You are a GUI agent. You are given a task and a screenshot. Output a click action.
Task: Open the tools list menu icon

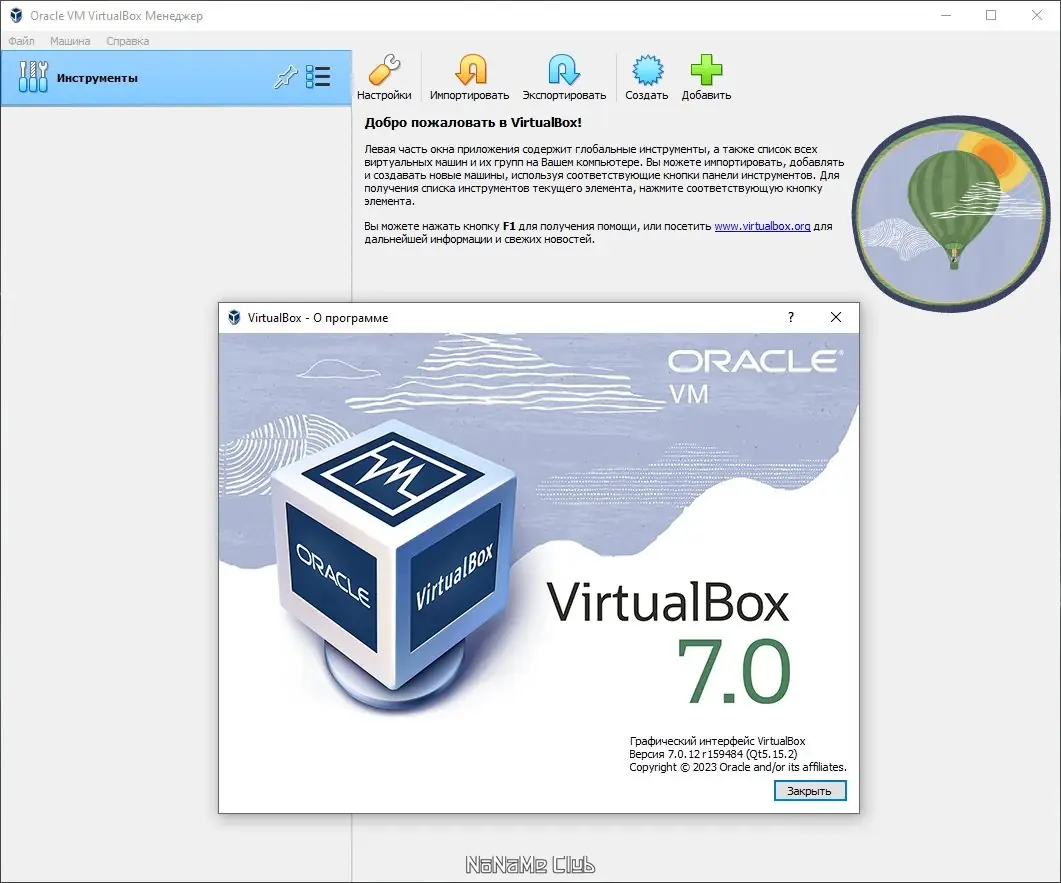(318, 76)
